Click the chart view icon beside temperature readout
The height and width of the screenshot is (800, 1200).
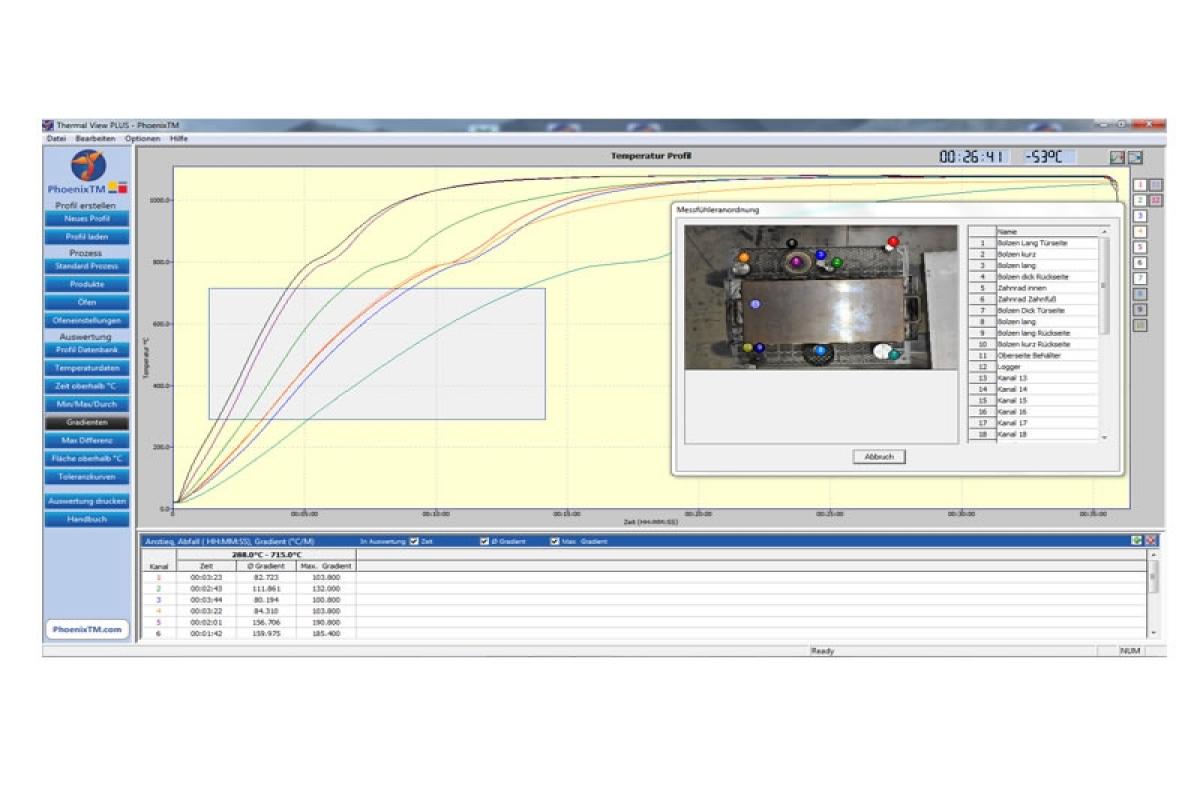click(x=1117, y=157)
